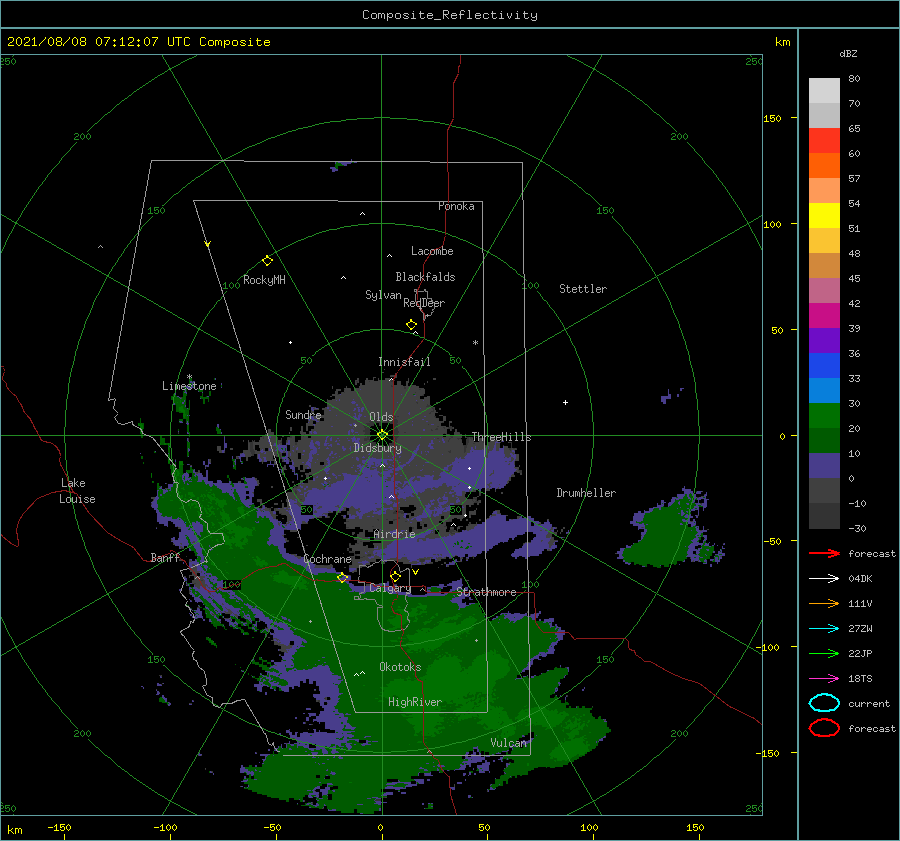Click the Lacombe city label
Viewport: 900px width, 841px height.
click(x=432, y=251)
